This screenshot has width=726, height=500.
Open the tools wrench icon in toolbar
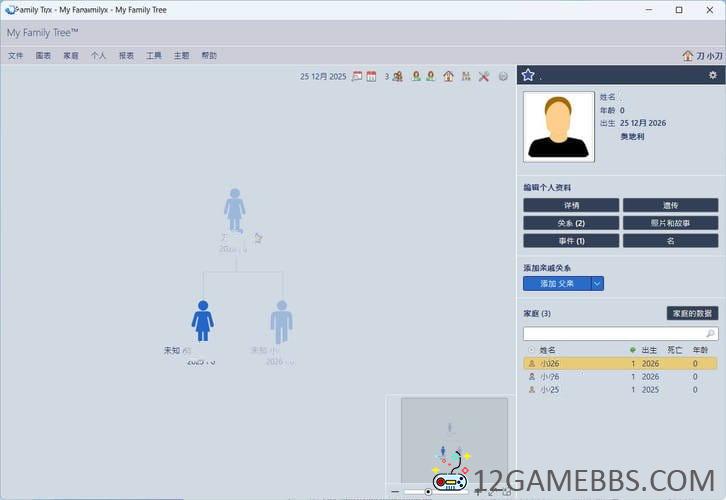(x=483, y=76)
